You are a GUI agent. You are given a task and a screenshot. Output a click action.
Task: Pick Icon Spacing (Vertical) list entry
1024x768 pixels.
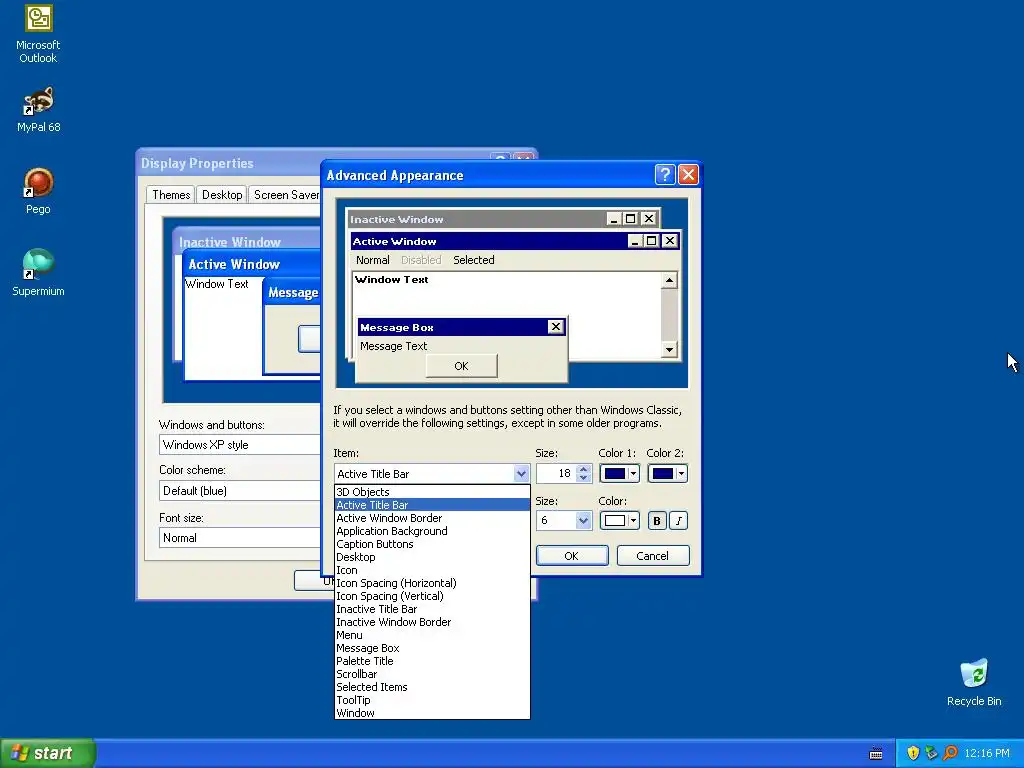point(432,596)
